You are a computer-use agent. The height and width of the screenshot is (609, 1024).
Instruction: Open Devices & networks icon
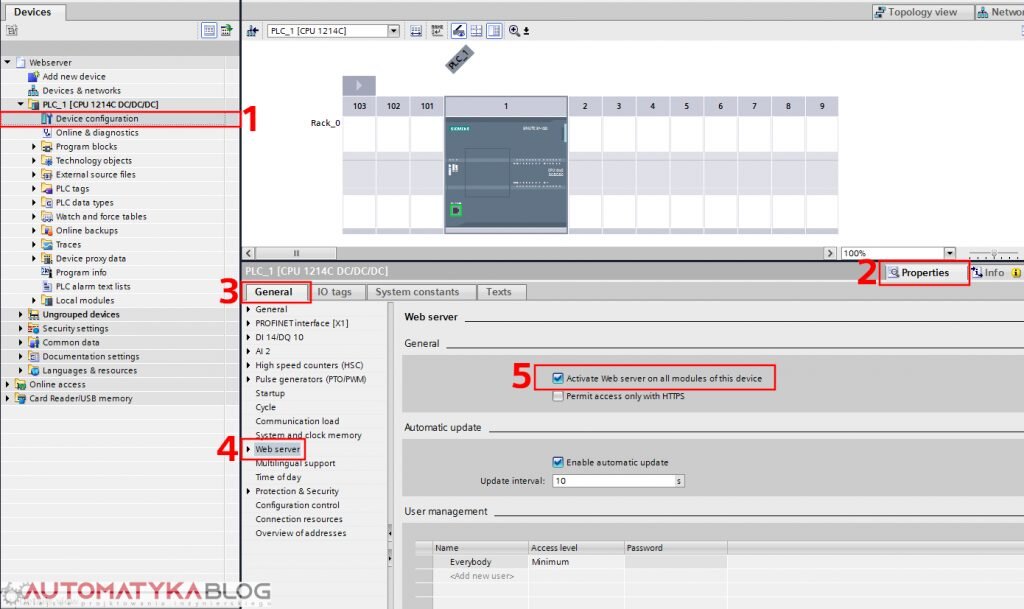click(33, 91)
